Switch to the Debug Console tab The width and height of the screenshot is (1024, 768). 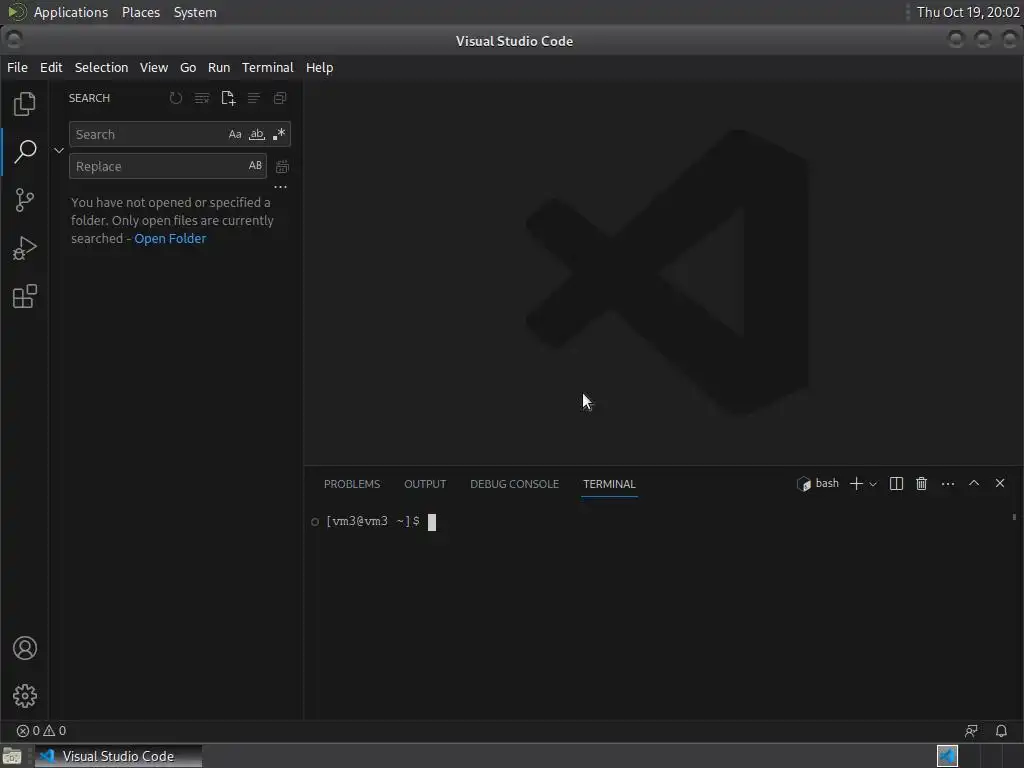[515, 484]
